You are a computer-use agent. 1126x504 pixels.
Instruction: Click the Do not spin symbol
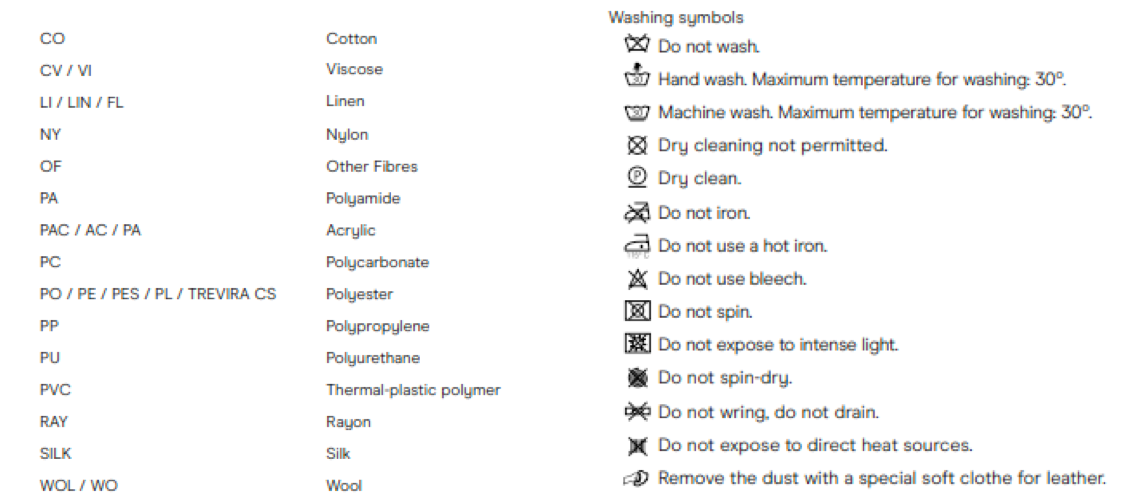coord(637,312)
